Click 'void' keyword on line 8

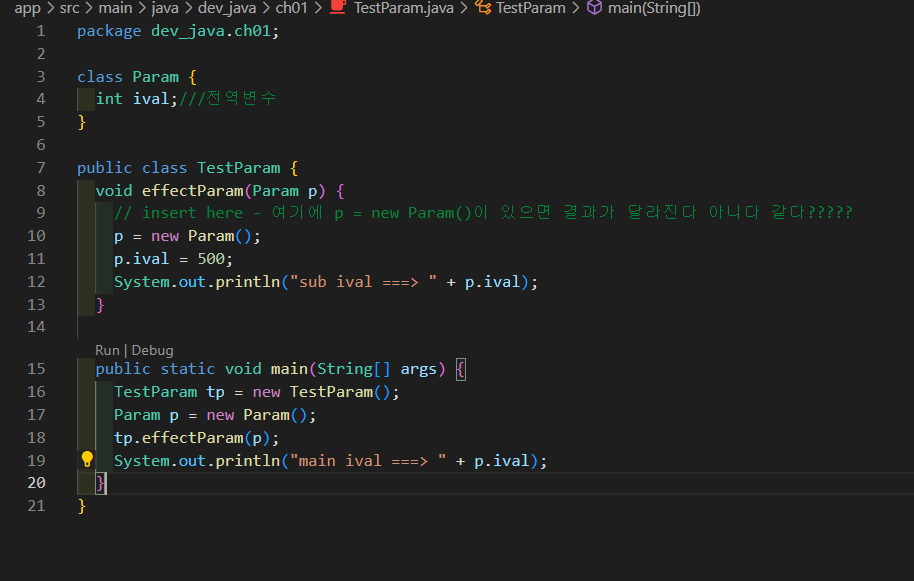click(114, 191)
